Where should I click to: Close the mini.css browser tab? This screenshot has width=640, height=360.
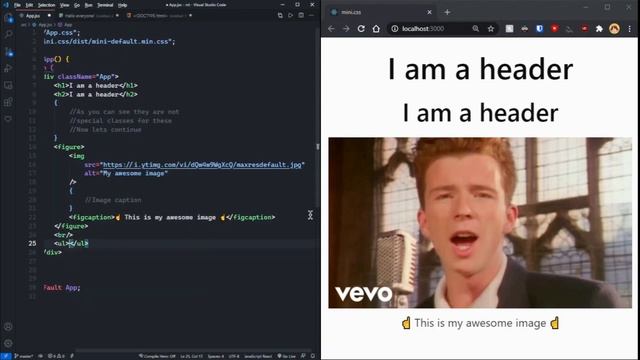coord(429,12)
